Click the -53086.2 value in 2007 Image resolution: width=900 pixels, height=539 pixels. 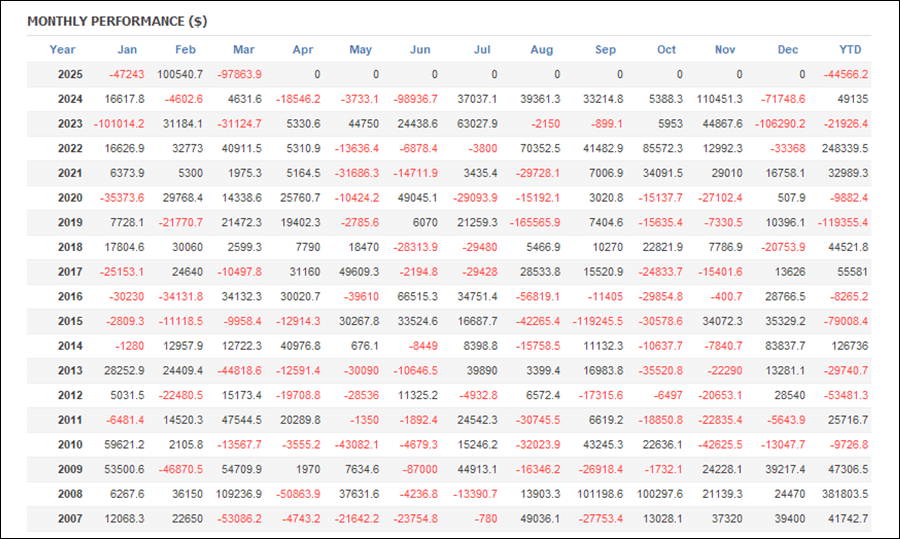point(239,519)
